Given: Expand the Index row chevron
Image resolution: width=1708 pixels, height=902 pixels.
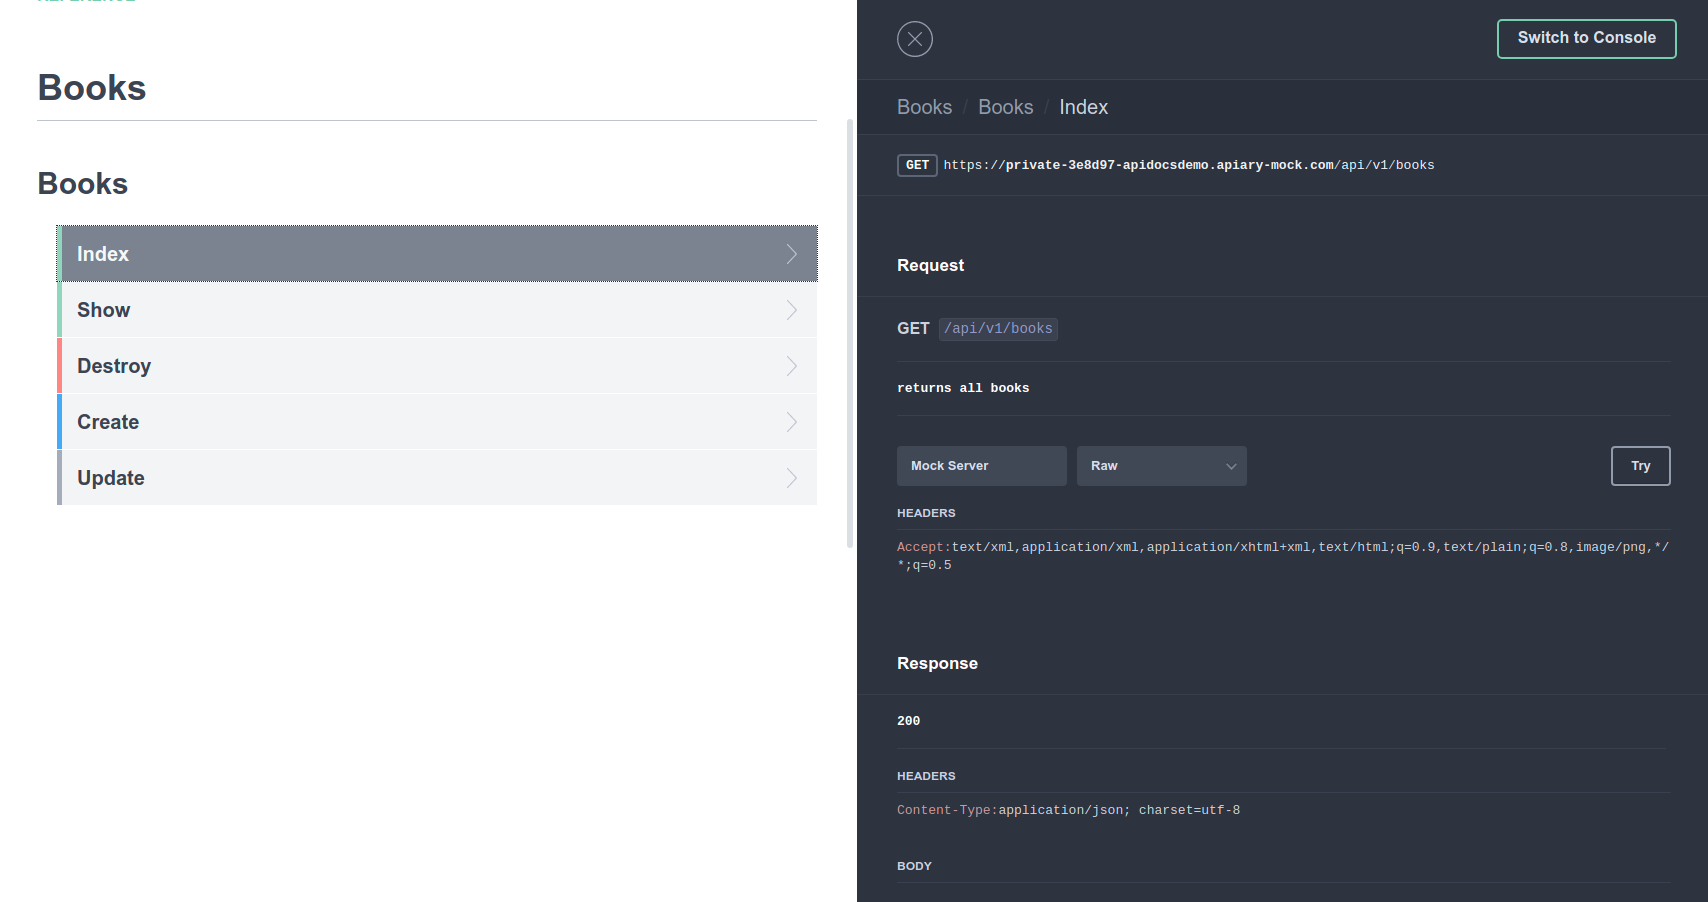Looking at the screenshot, I should 791,254.
